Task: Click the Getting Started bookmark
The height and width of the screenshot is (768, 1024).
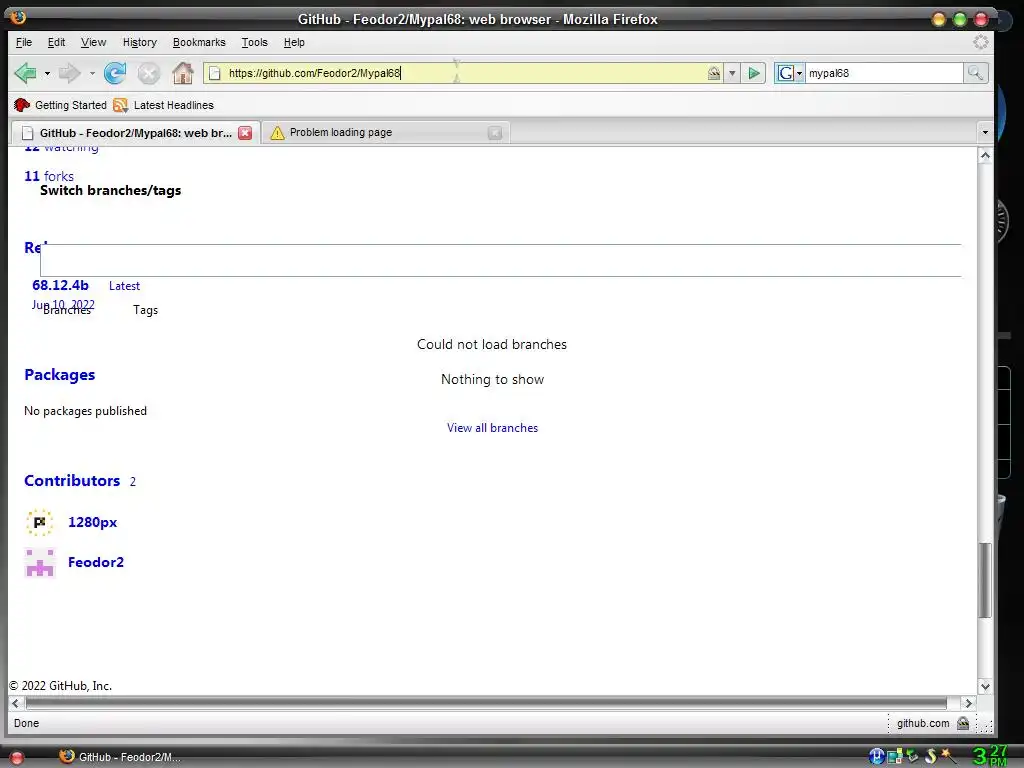Action: coord(60,105)
